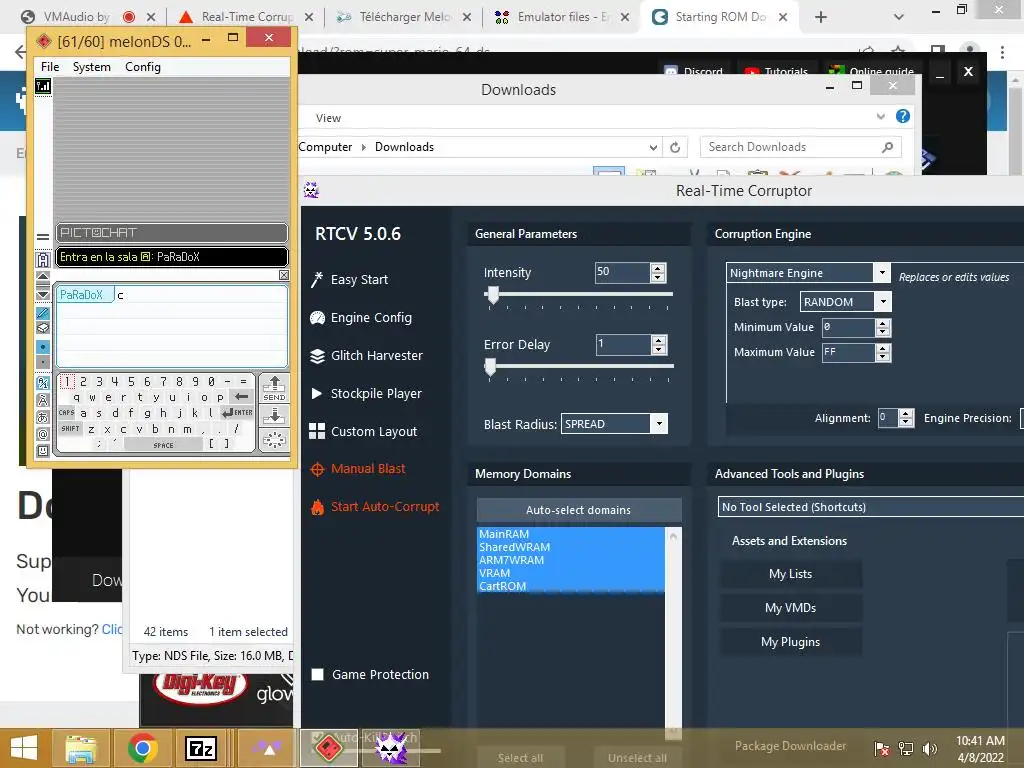Open My Lists button
This screenshot has height=768, width=1024.
(x=790, y=574)
